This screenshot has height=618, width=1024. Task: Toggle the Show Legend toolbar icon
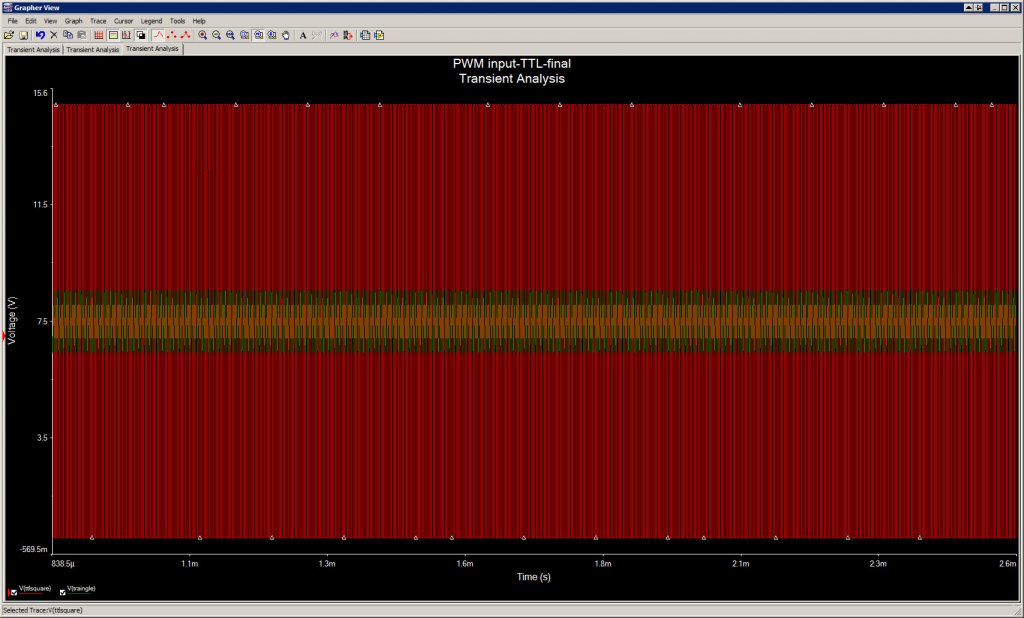[113, 35]
